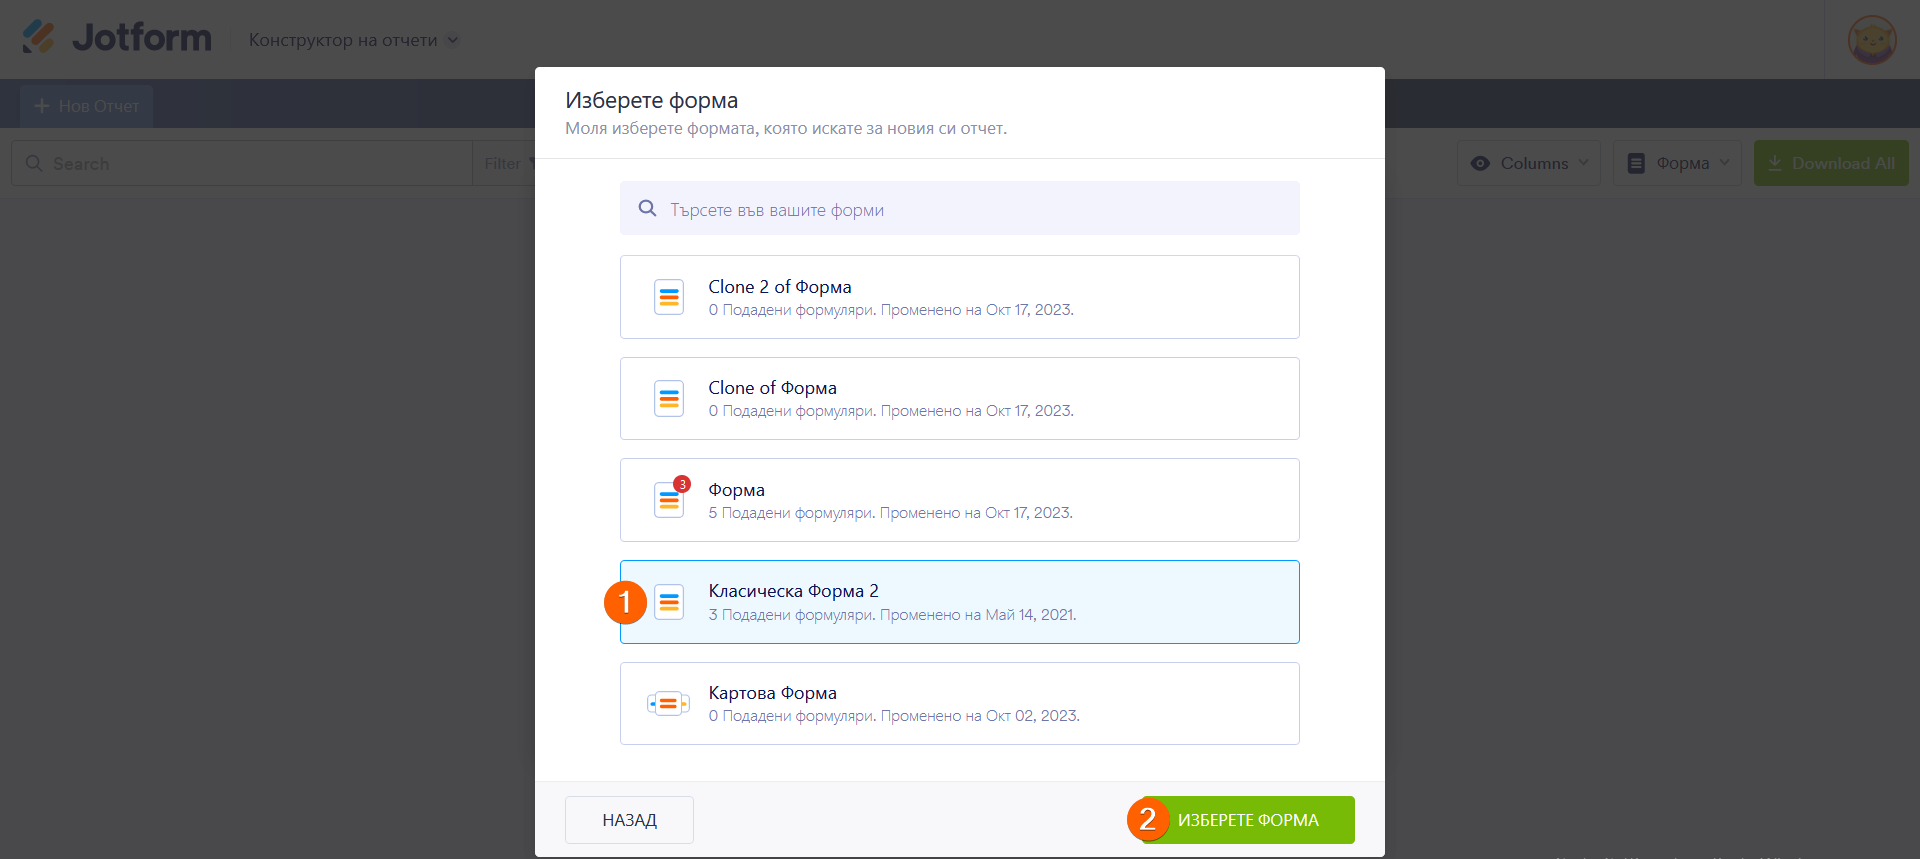Viewport: 1920px width, 859px height.
Task: Open the Форма selector dropdown
Action: [x=1678, y=163]
